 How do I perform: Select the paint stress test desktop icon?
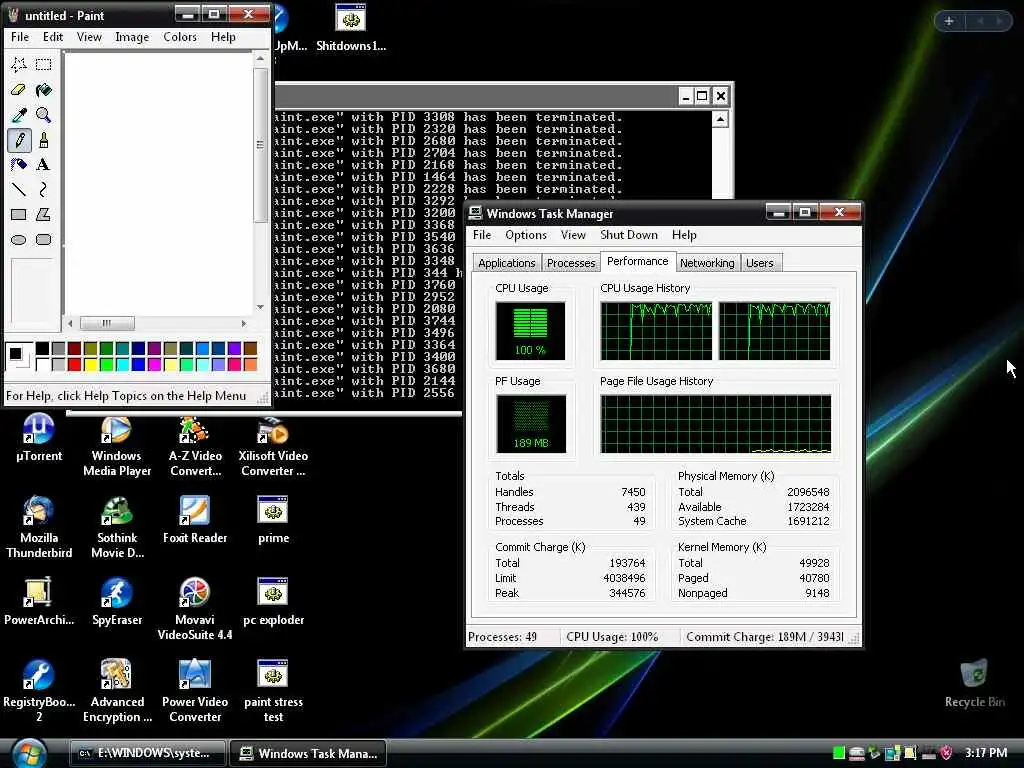pyautogui.click(x=273, y=691)
